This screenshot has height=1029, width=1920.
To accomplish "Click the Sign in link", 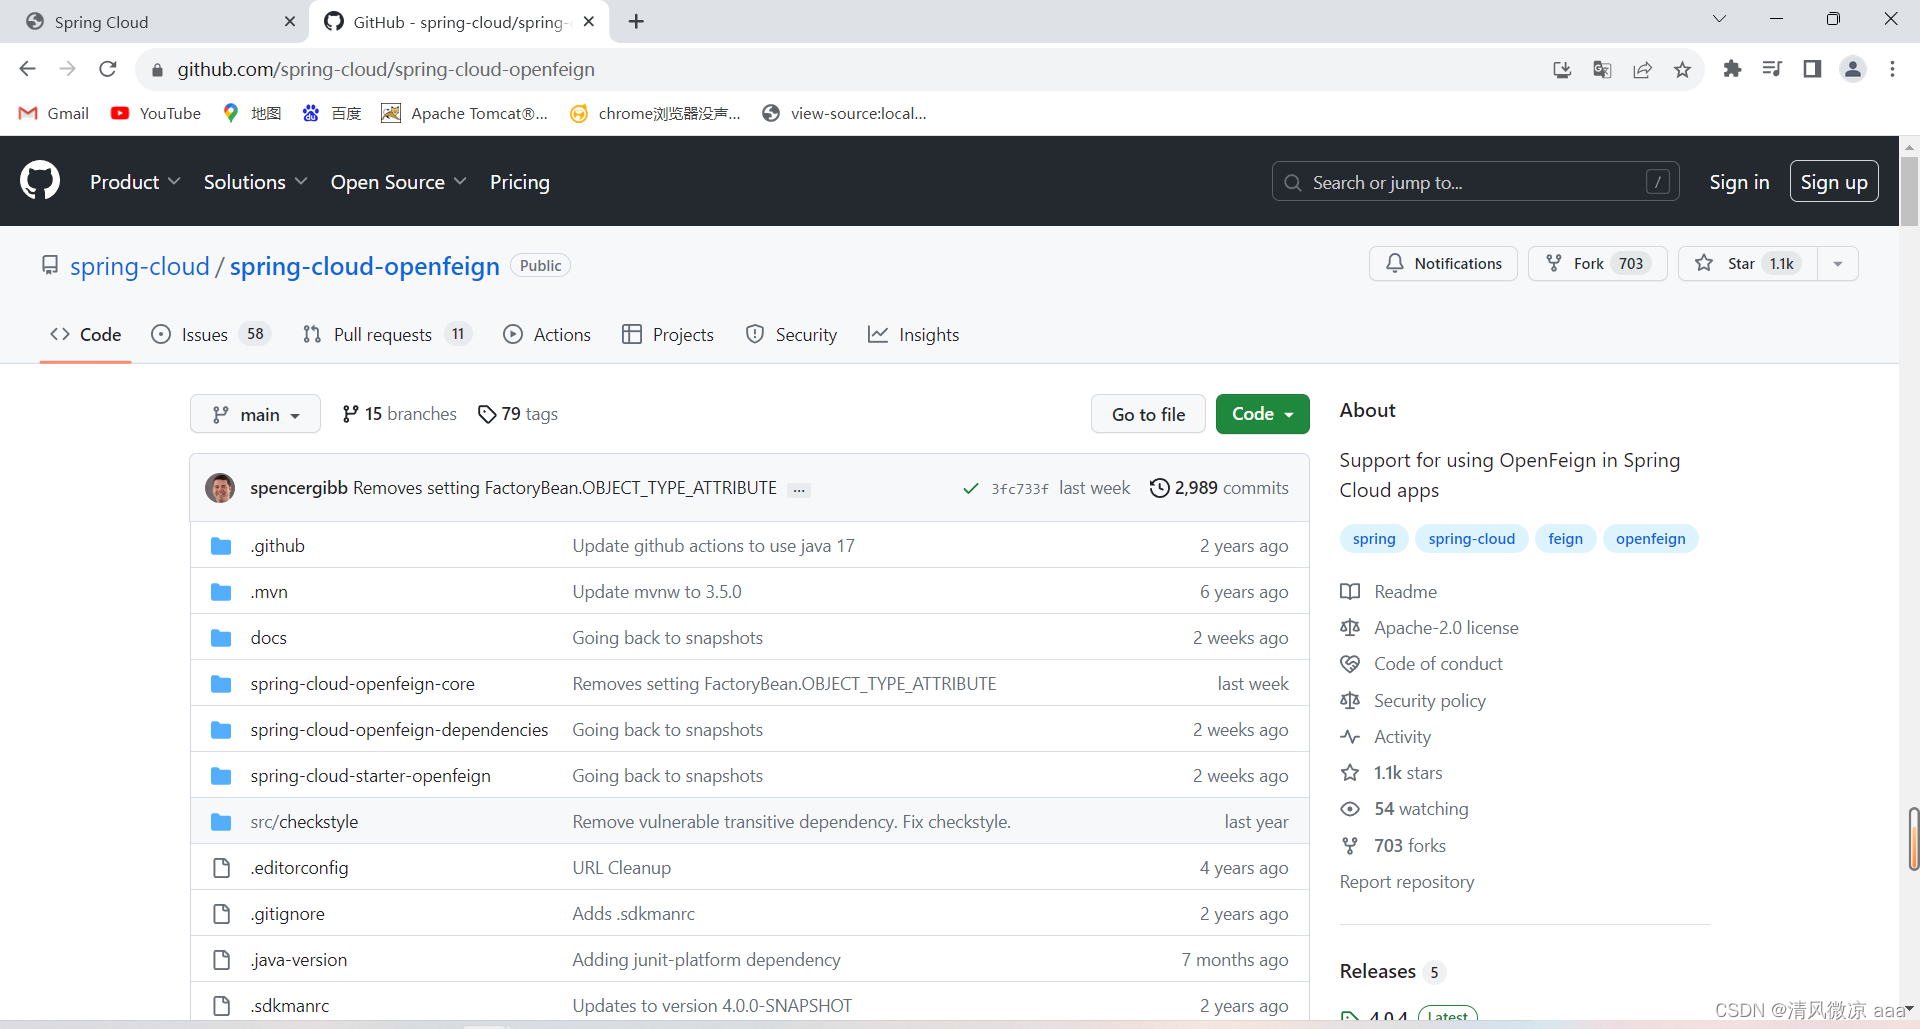I will coord(1739,182).
